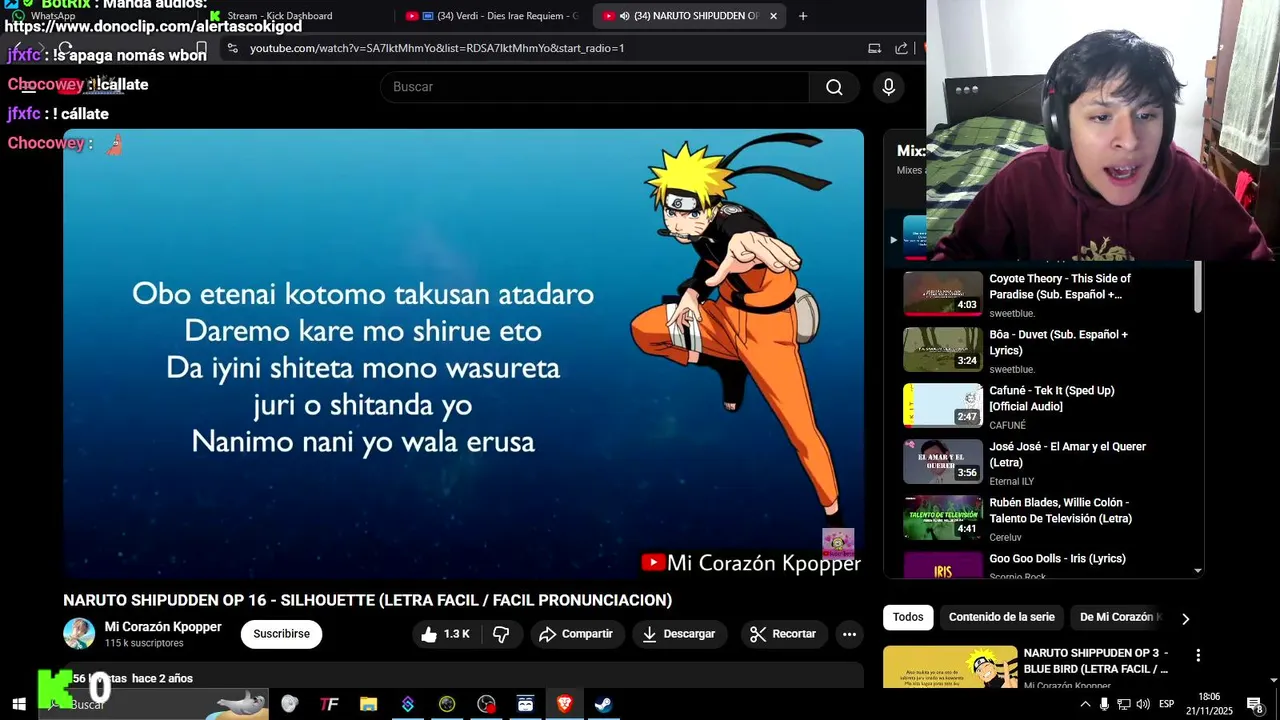Play Rubén Blades - Talento De Televisión
The height and width of the screenshot is (720, 1280).
tap(1060, 511)
